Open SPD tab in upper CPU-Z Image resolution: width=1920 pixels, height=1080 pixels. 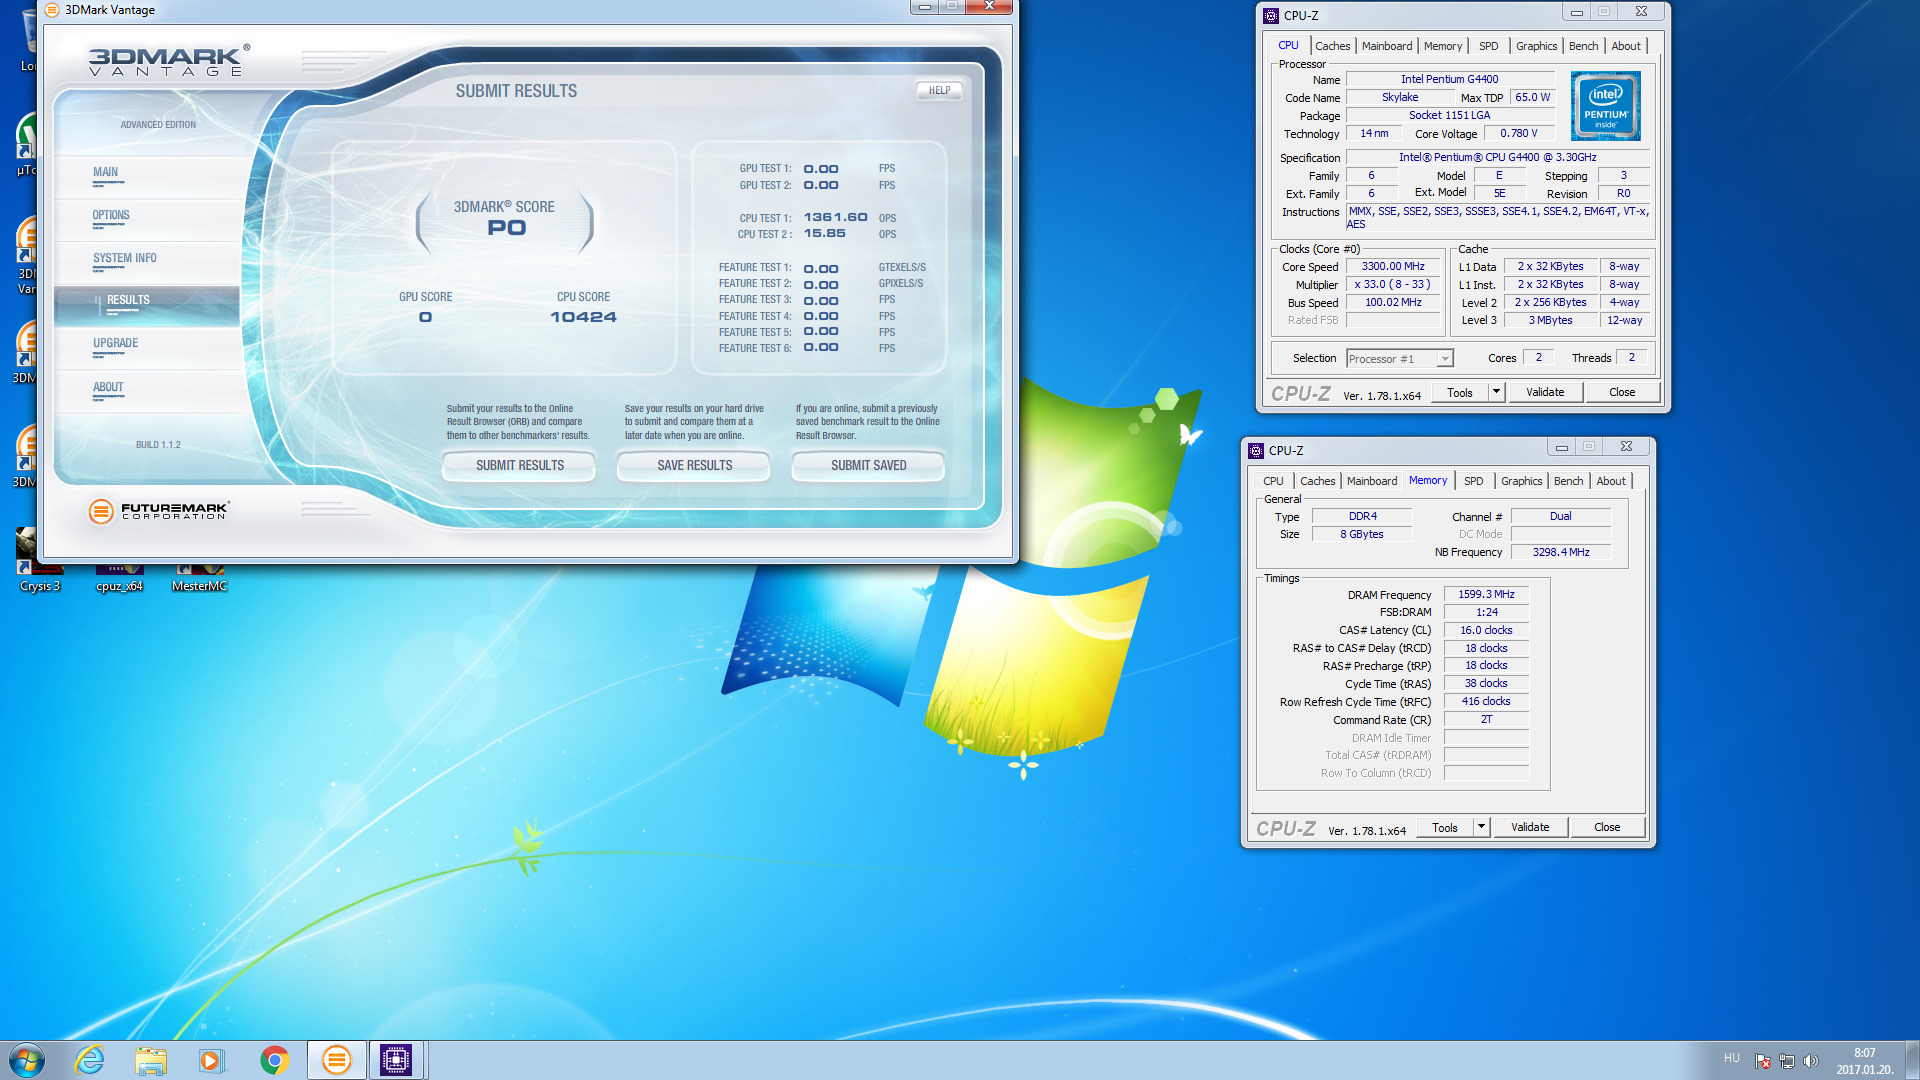click(1488, 46)
